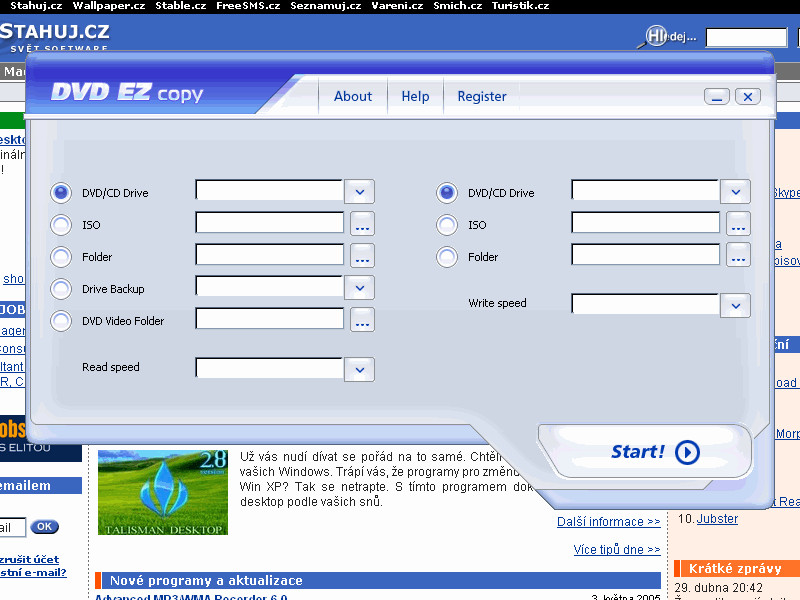
Task: Open Stable.cz link in top bar
Action: (181, 6)
